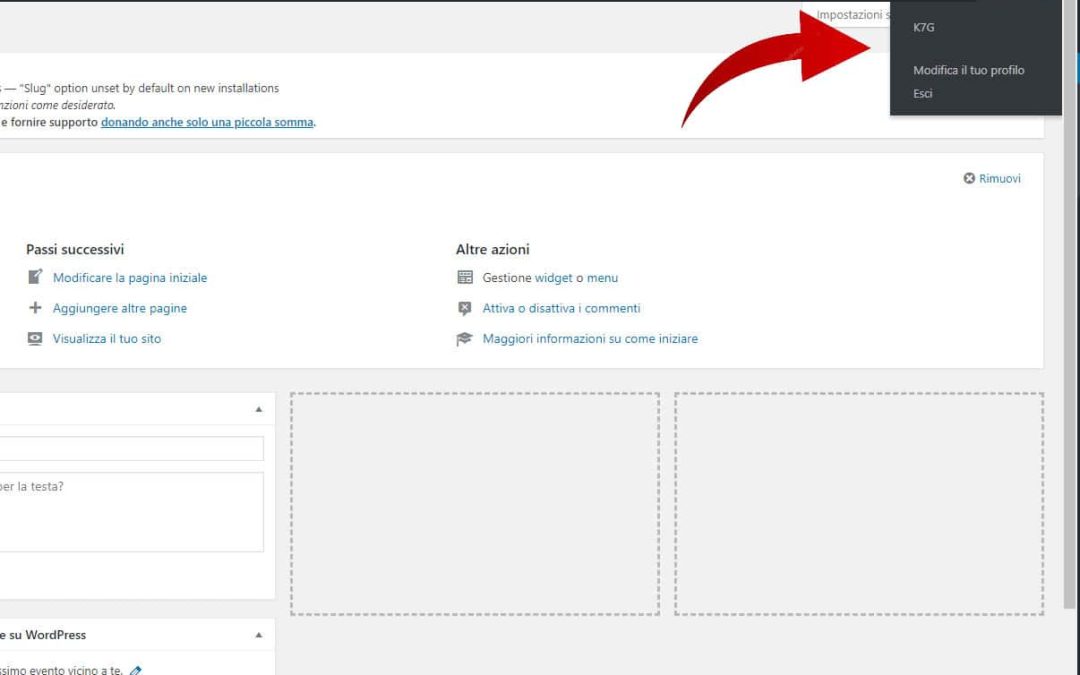Expand the Impostazioni schermata tab
The image size is (1080, 675).
tap(850, 15)
